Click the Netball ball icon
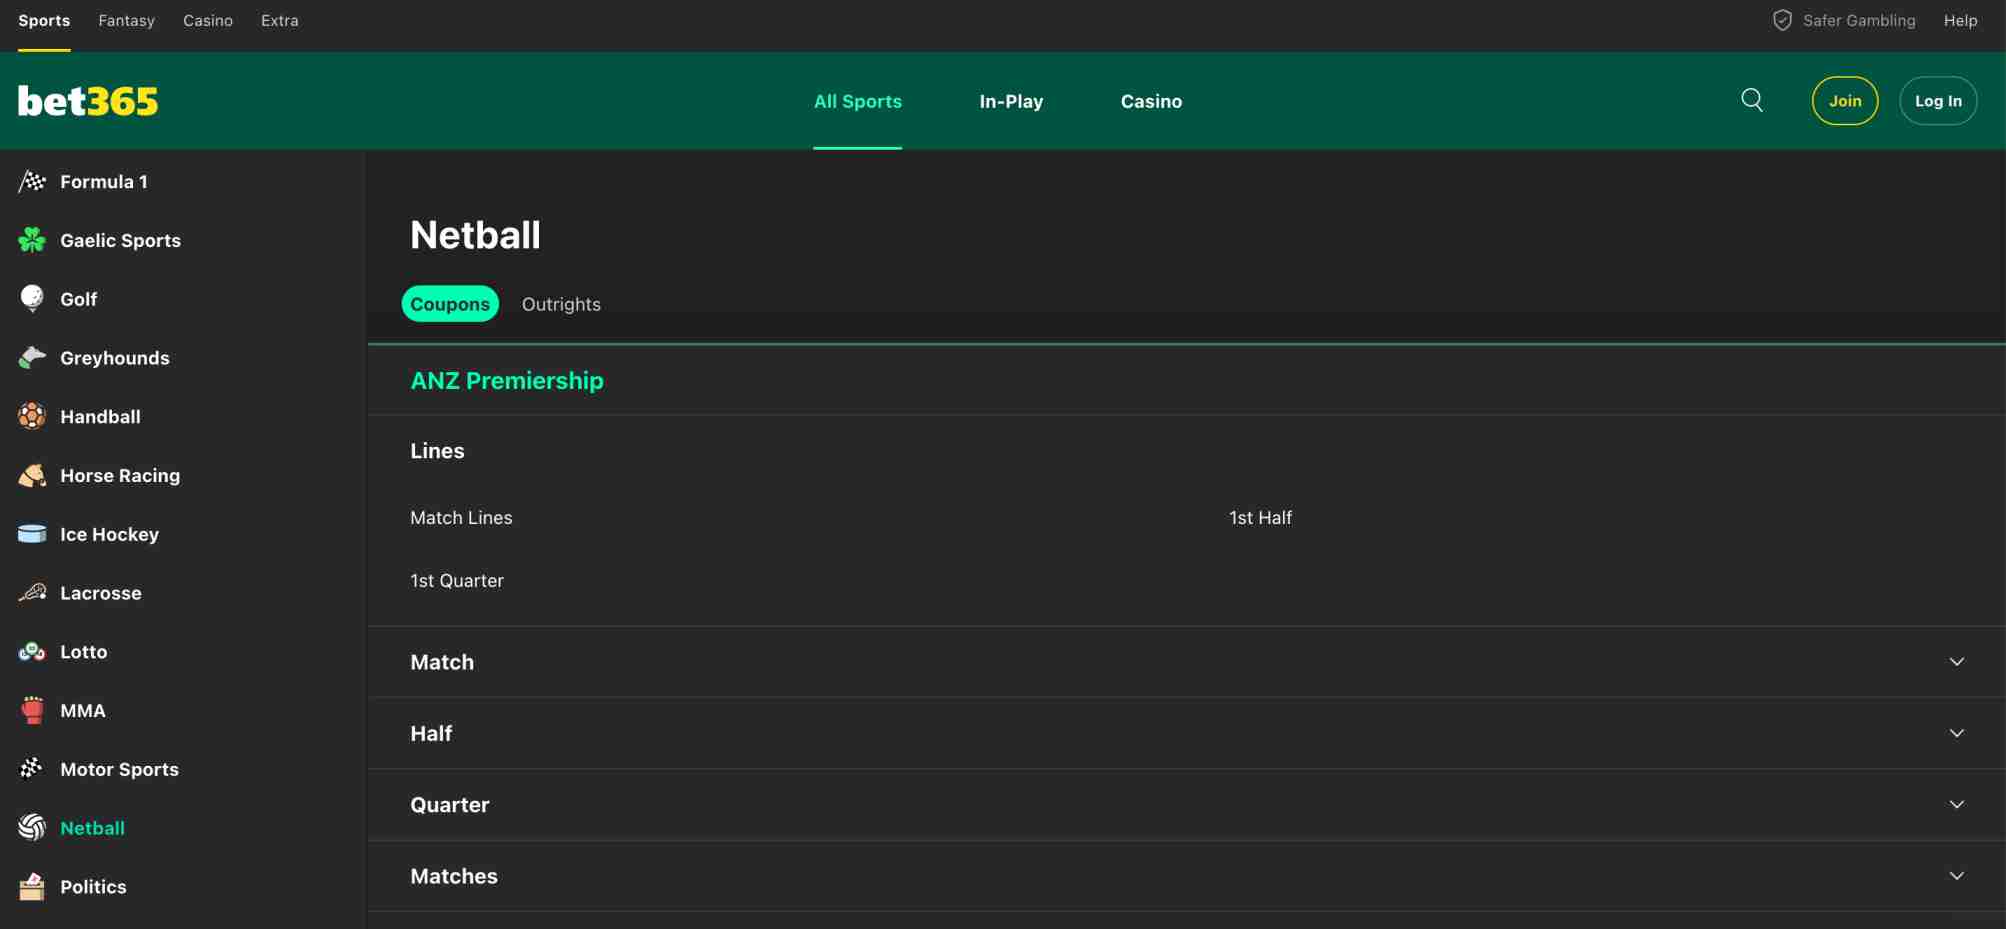Image resolution: width=2006 pixels, height=929 pixels. [32, 828]
